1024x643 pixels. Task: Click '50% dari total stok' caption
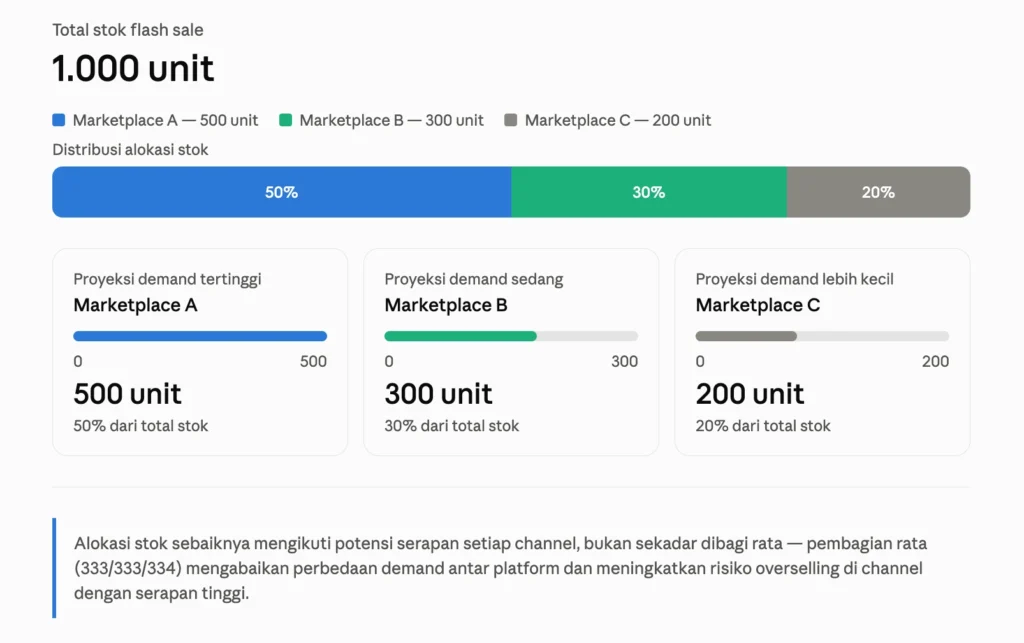click(x=140, y=426)
